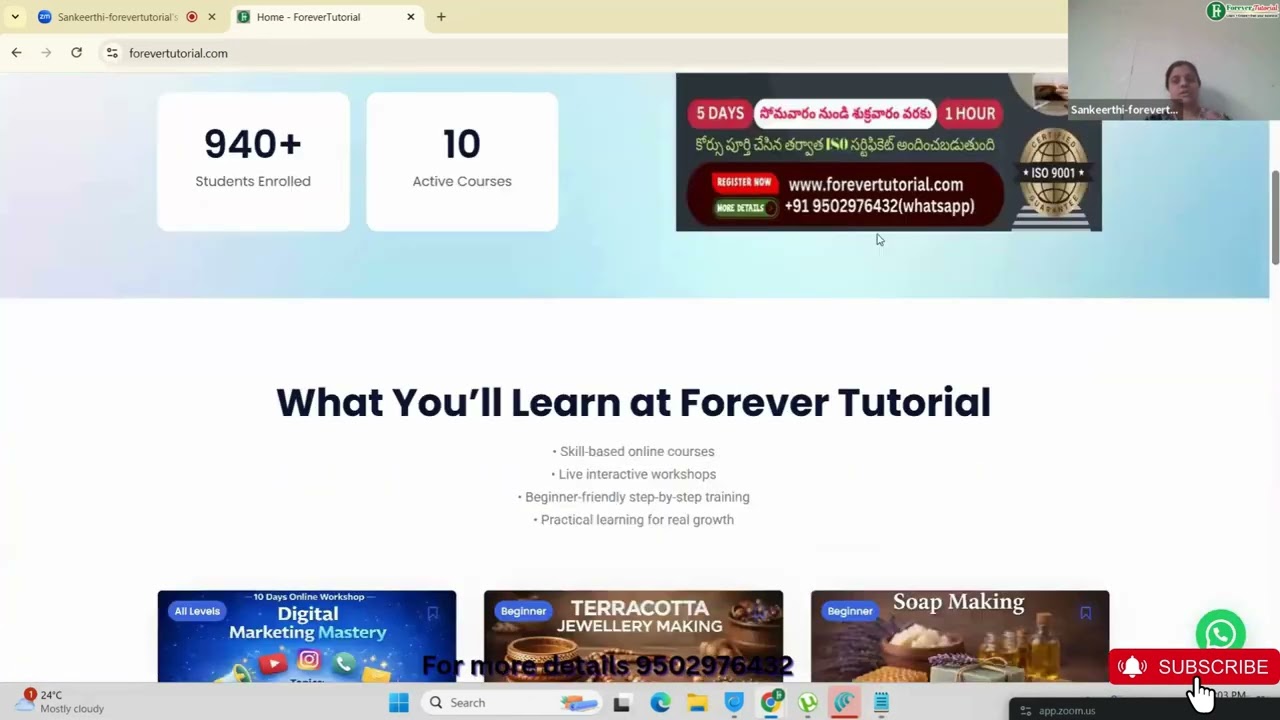Click the Beginner badge on Soap Making card
The width and height of the screenshot is (1280, 720).
(x=850, y=611)
